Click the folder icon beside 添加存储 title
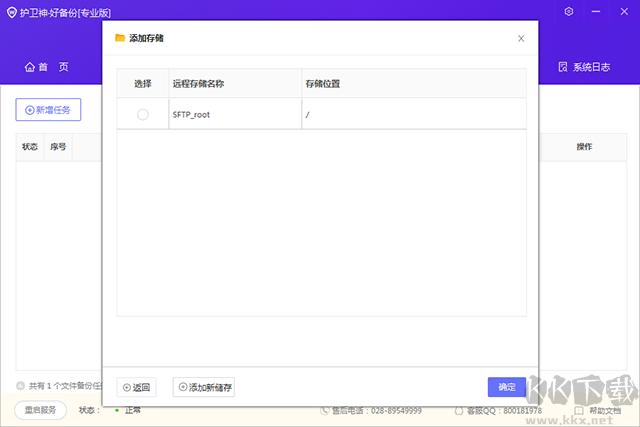 pos(120,38)
